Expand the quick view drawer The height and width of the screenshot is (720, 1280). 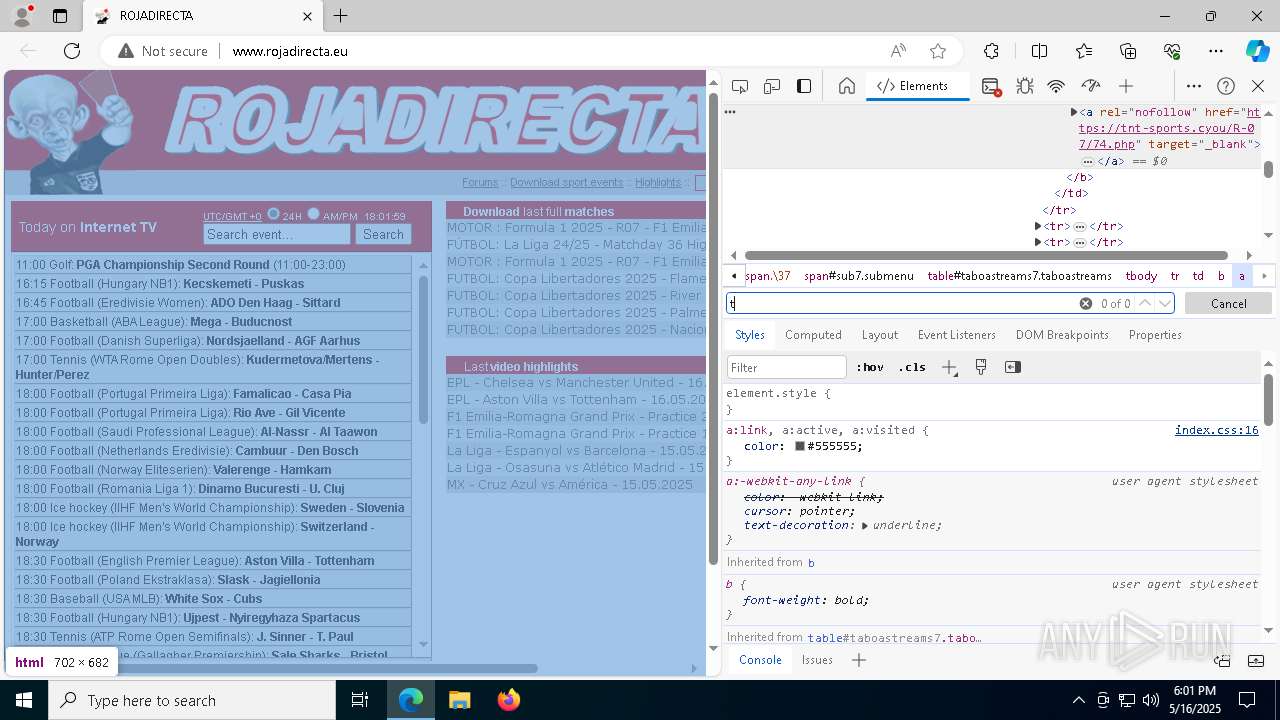click(1257, 660)
